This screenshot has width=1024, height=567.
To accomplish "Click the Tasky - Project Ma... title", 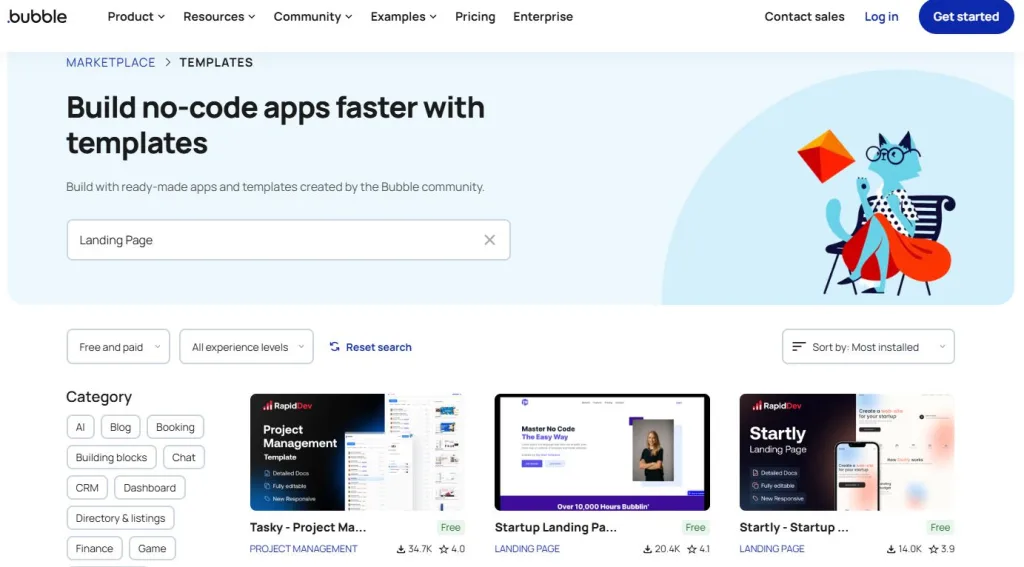I will click(x=308, y=527).
